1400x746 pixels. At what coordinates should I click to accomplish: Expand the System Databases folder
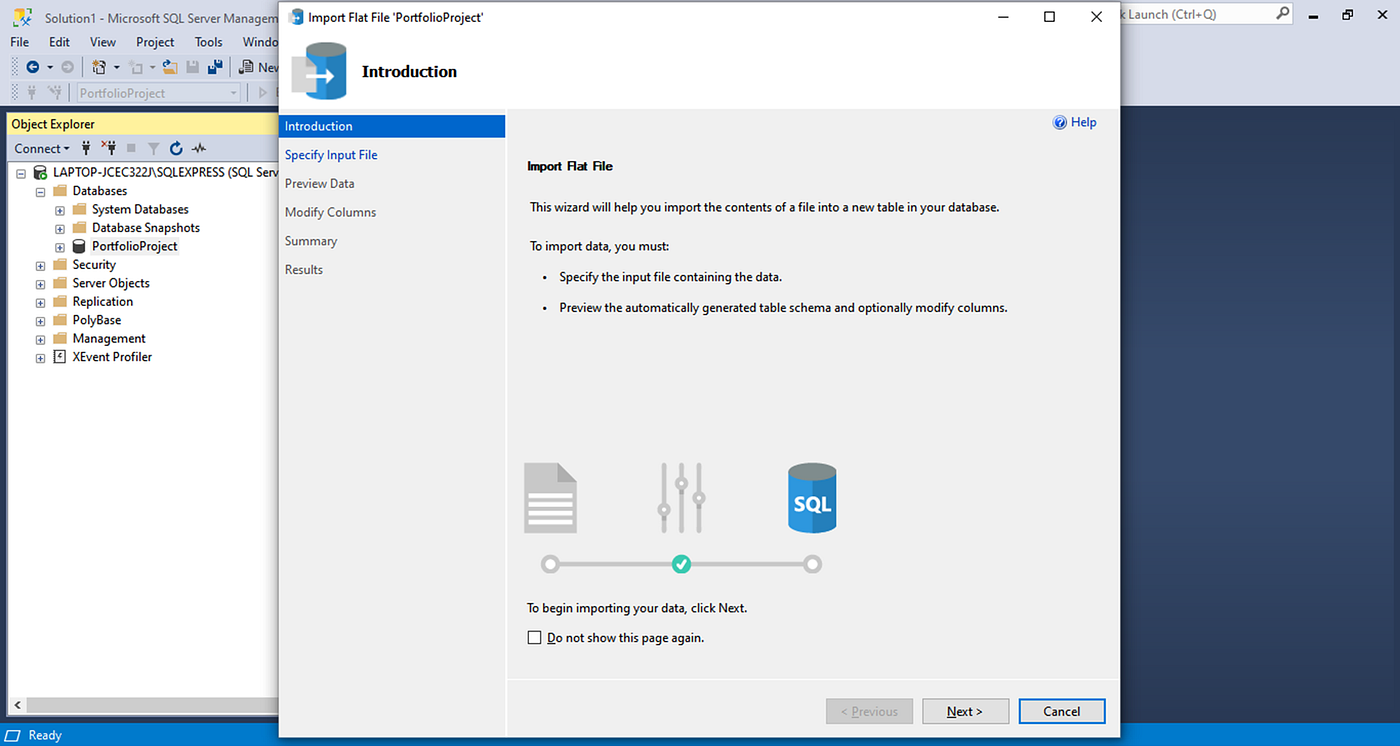coord(60,210)
